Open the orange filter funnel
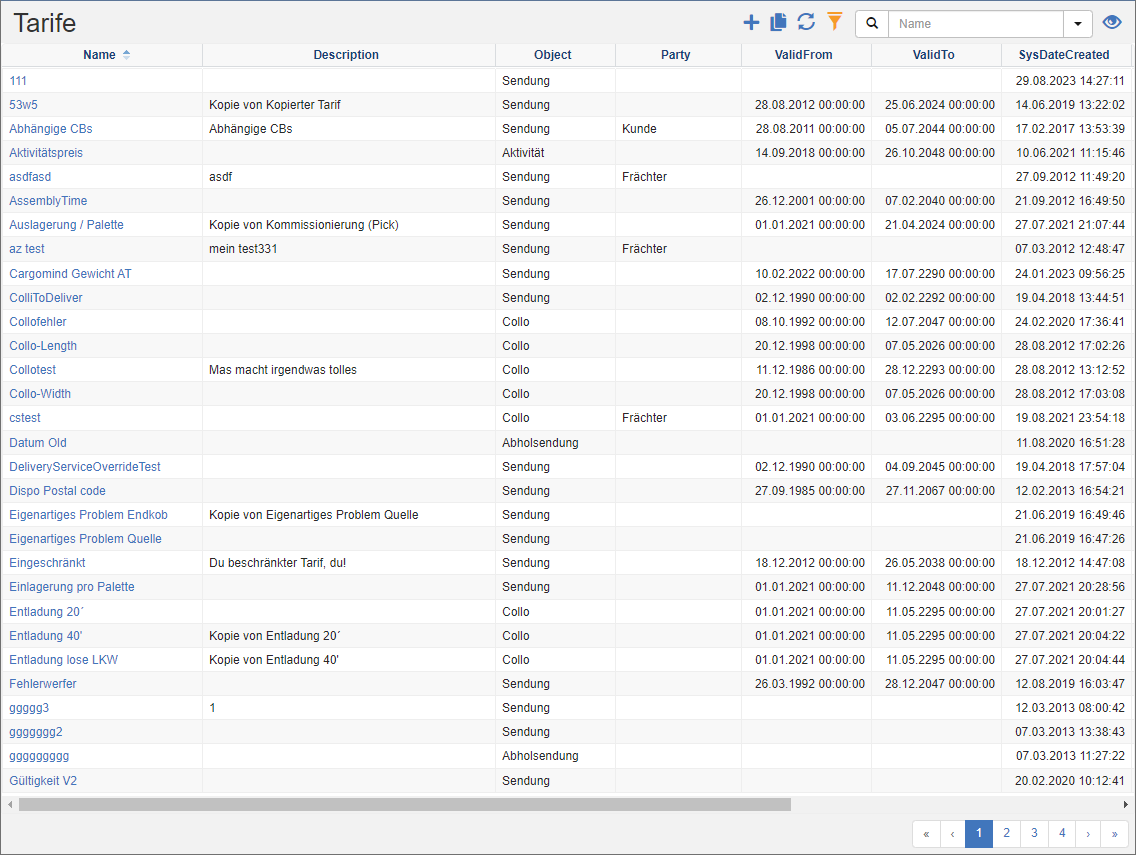Image resolution: width=1136 pixels, height=855 pixels. pyautogui.click(x=835, y=23)
